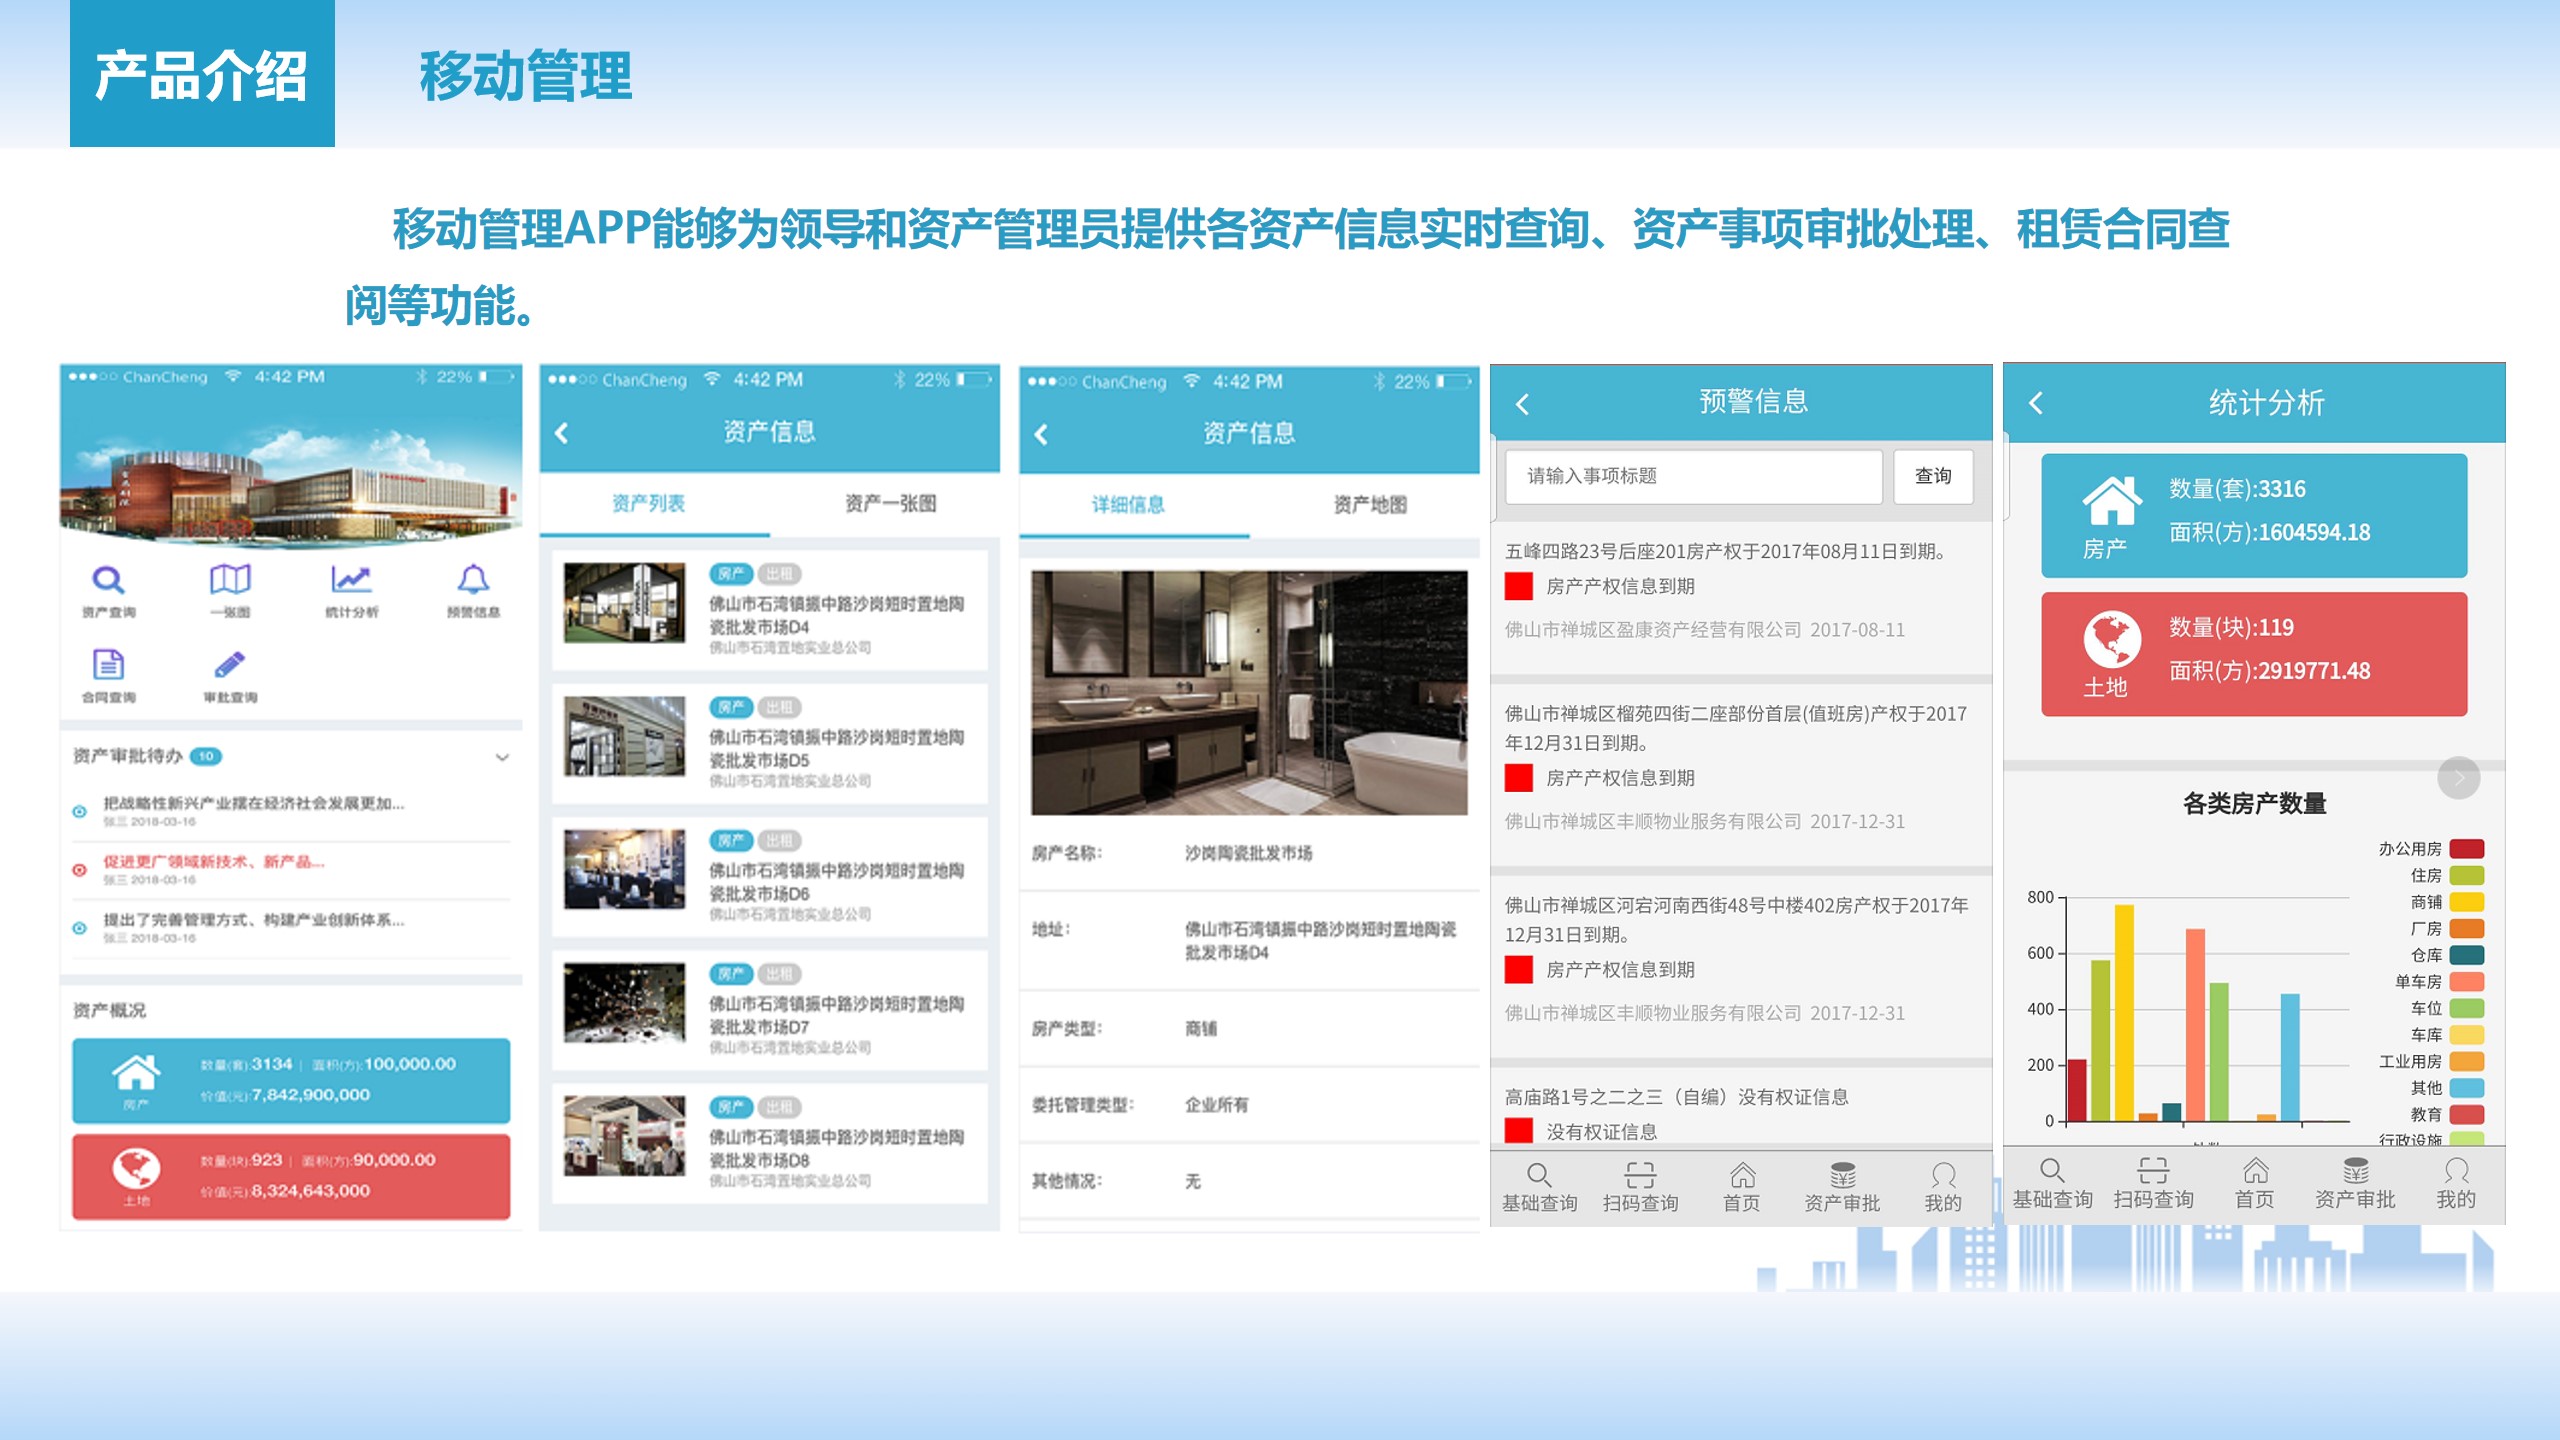Switch to the 资产地图 tab
The width and height of the screenshot is (2560, 1440).
pyautogui.click(x=1369, y=505)
